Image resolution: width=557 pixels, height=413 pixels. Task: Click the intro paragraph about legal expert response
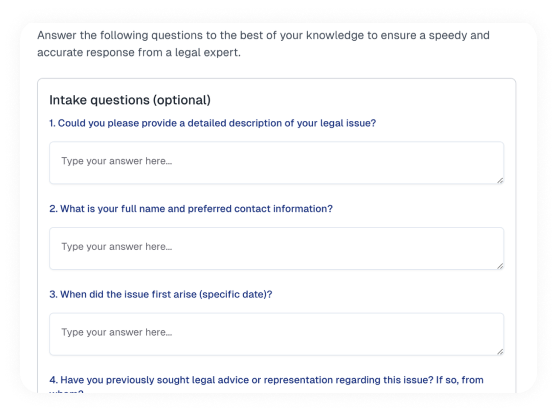tap(263, 44)
